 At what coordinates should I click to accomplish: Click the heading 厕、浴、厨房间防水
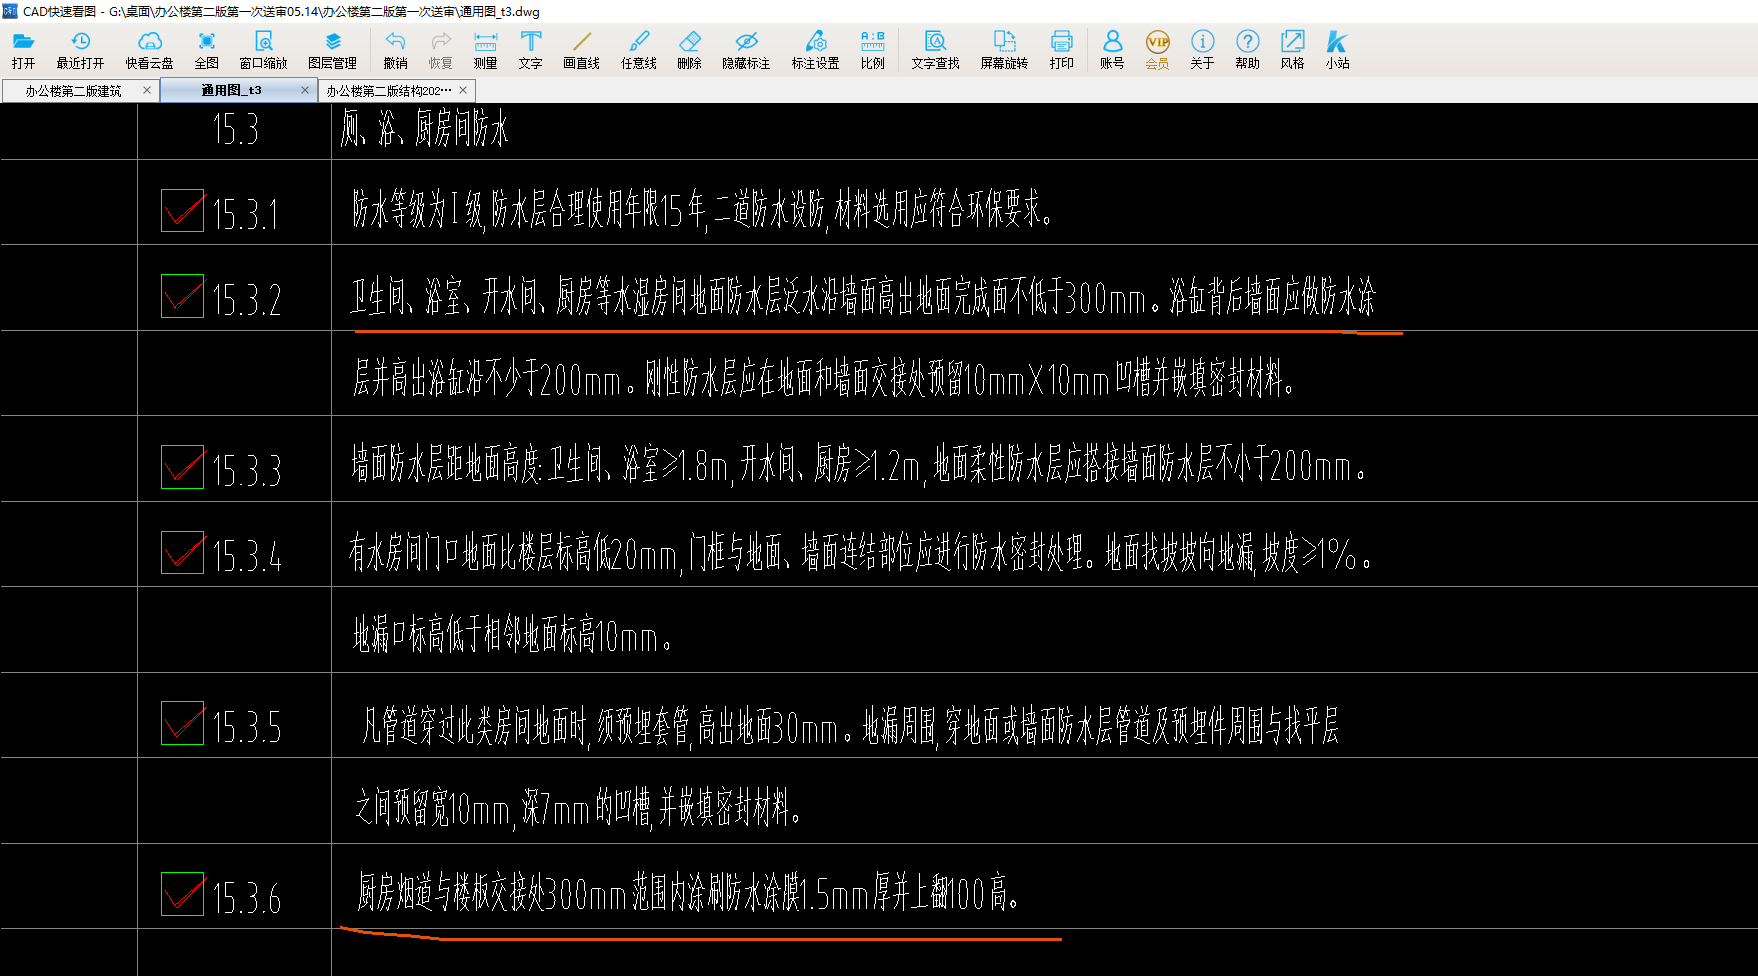point(424,129)
